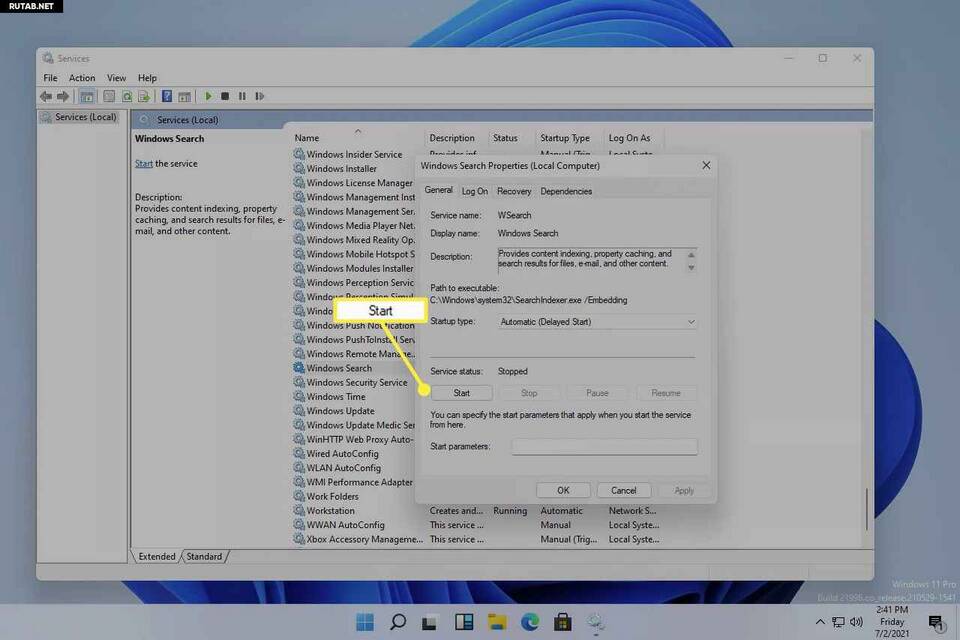The image size is (960, 640).
Task: Open the File menu
Action: coord(50,78)
